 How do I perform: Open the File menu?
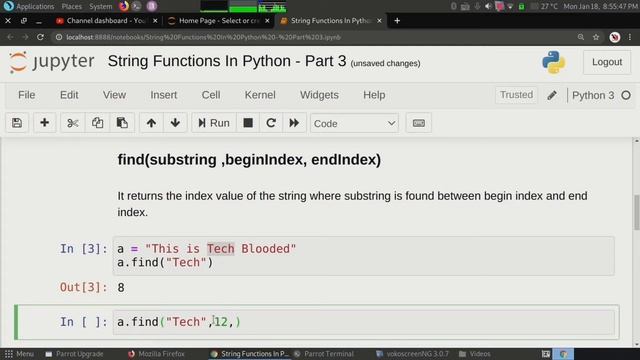click(27, 95)
